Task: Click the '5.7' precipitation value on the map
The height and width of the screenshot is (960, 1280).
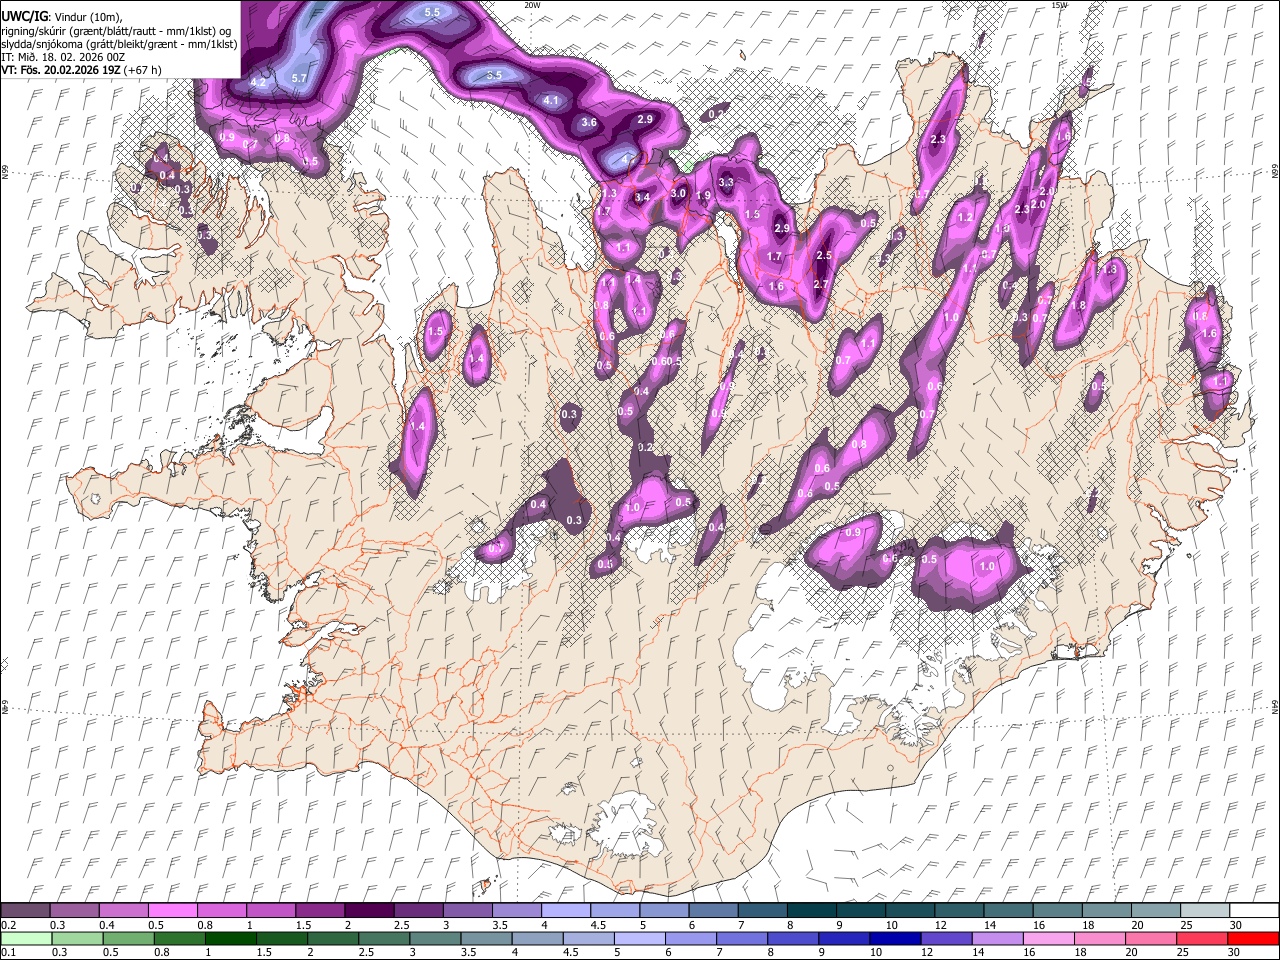Action: pos(299,78)
